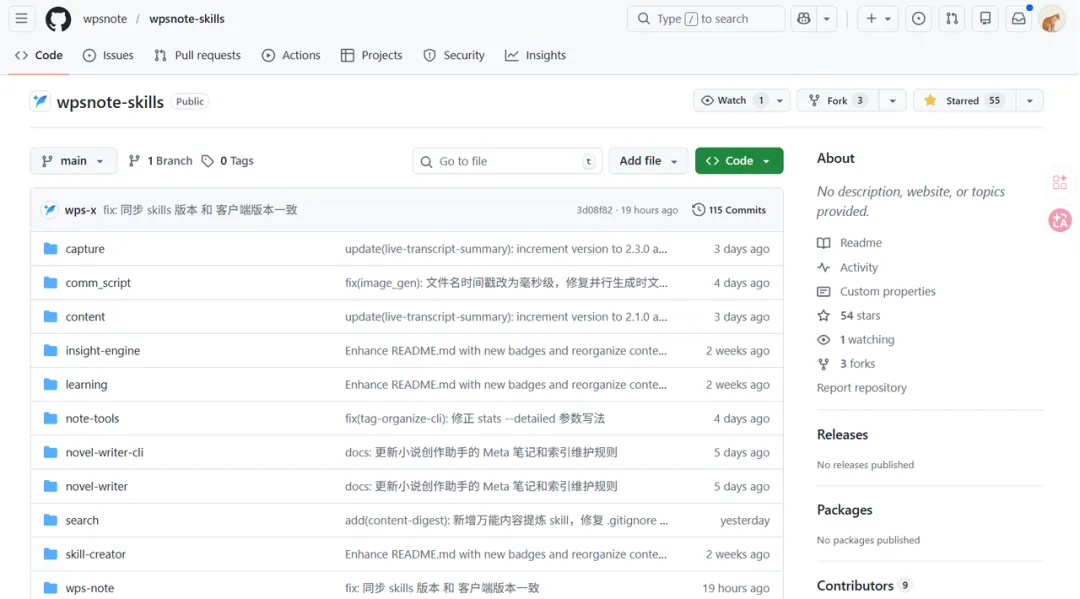The width and height of the screenshot is (1080, 599).
Task: Click the capture folder icon
Action: (x=50, y=249)
